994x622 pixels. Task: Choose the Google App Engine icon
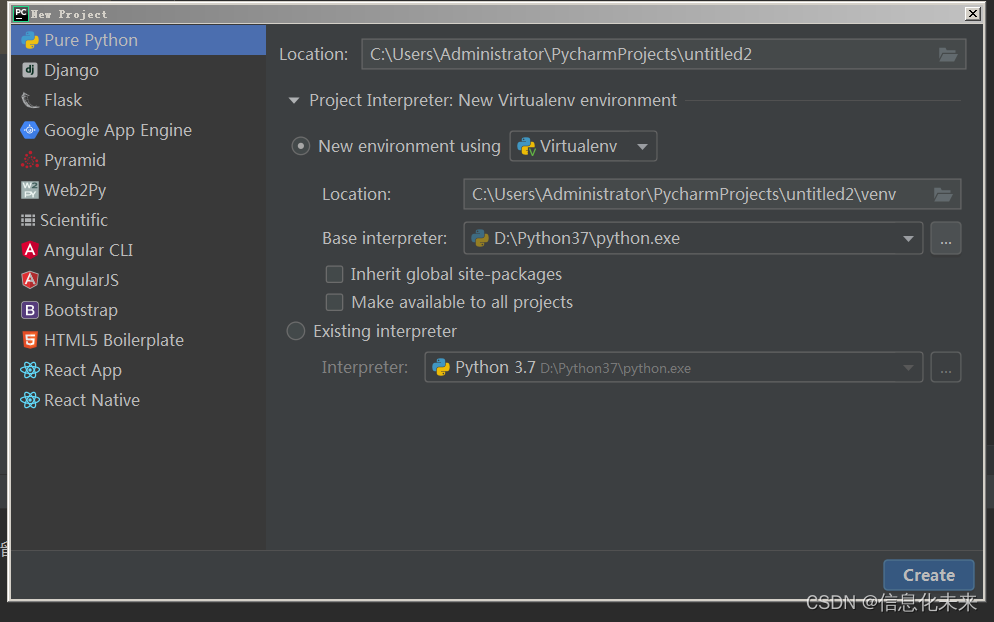click(x=30, y=130)
